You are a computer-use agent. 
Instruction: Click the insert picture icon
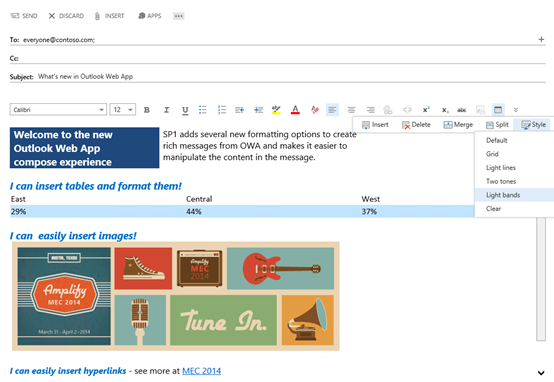pyautogui.click(x=481, y=110)
